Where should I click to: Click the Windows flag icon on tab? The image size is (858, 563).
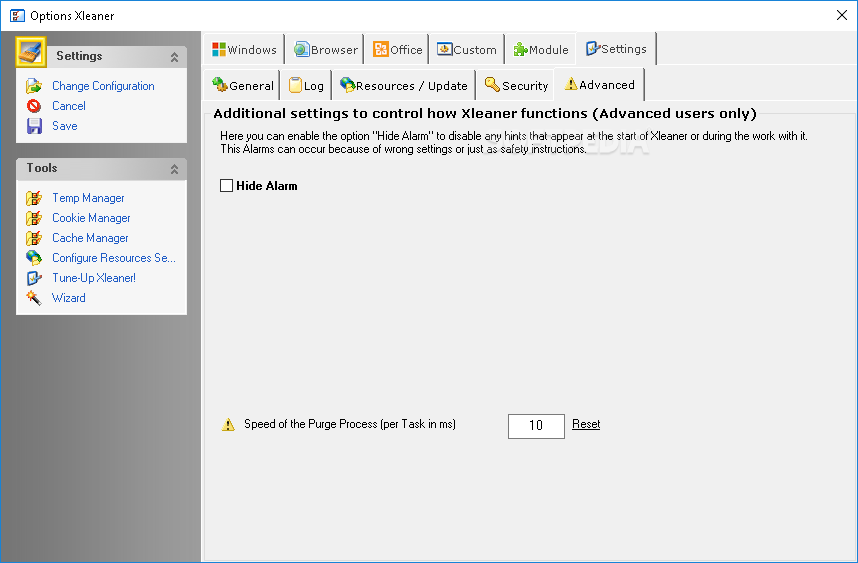pyautogui.click(x=219, y=50)
